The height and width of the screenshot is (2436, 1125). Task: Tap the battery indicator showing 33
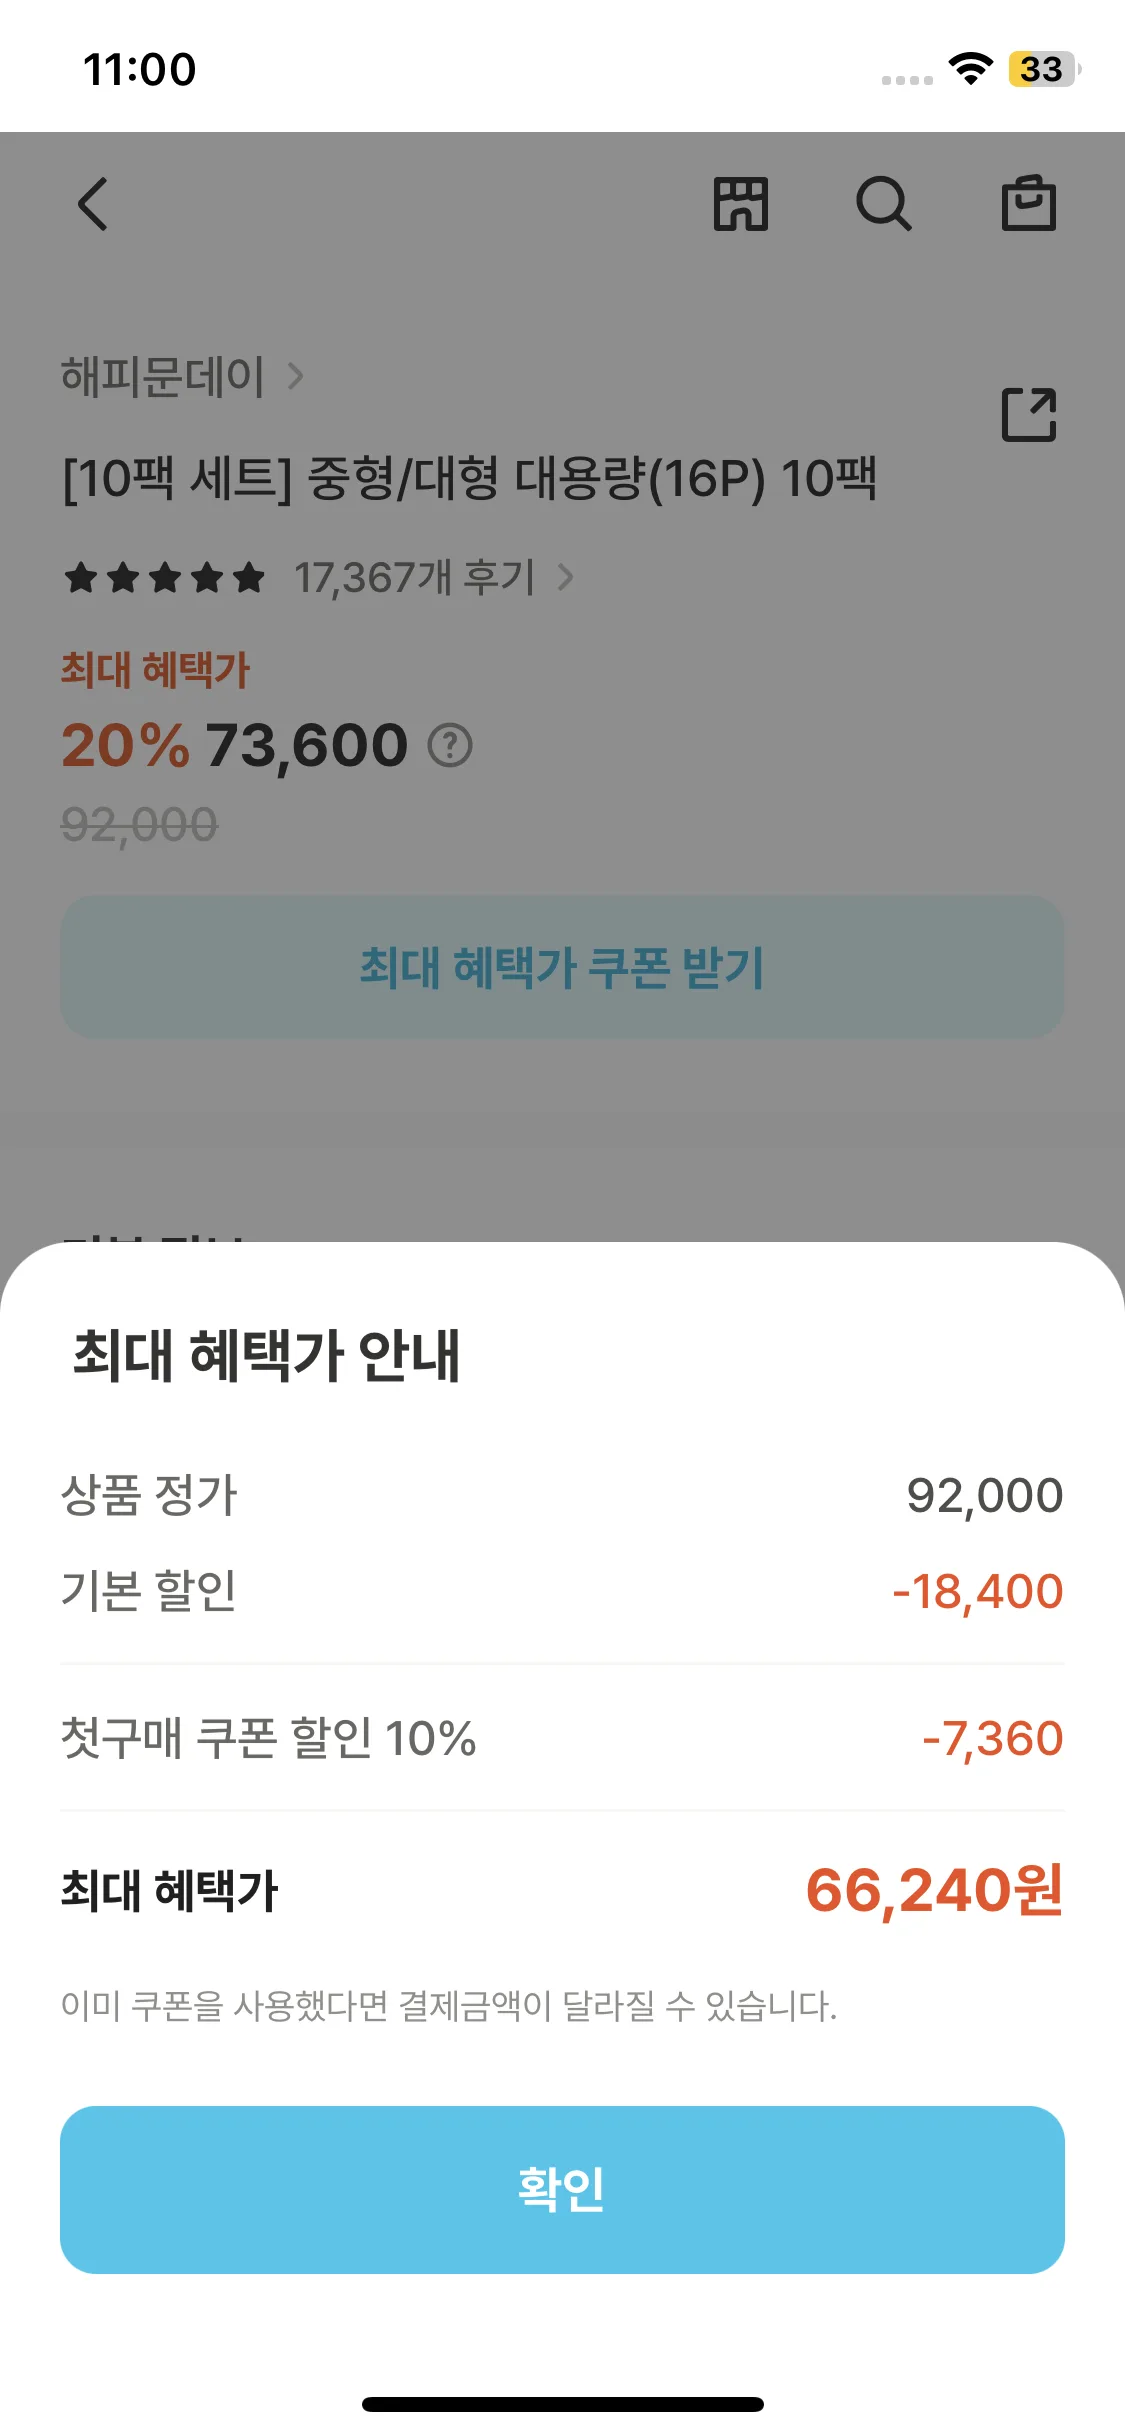click(x=1043, y=69)
